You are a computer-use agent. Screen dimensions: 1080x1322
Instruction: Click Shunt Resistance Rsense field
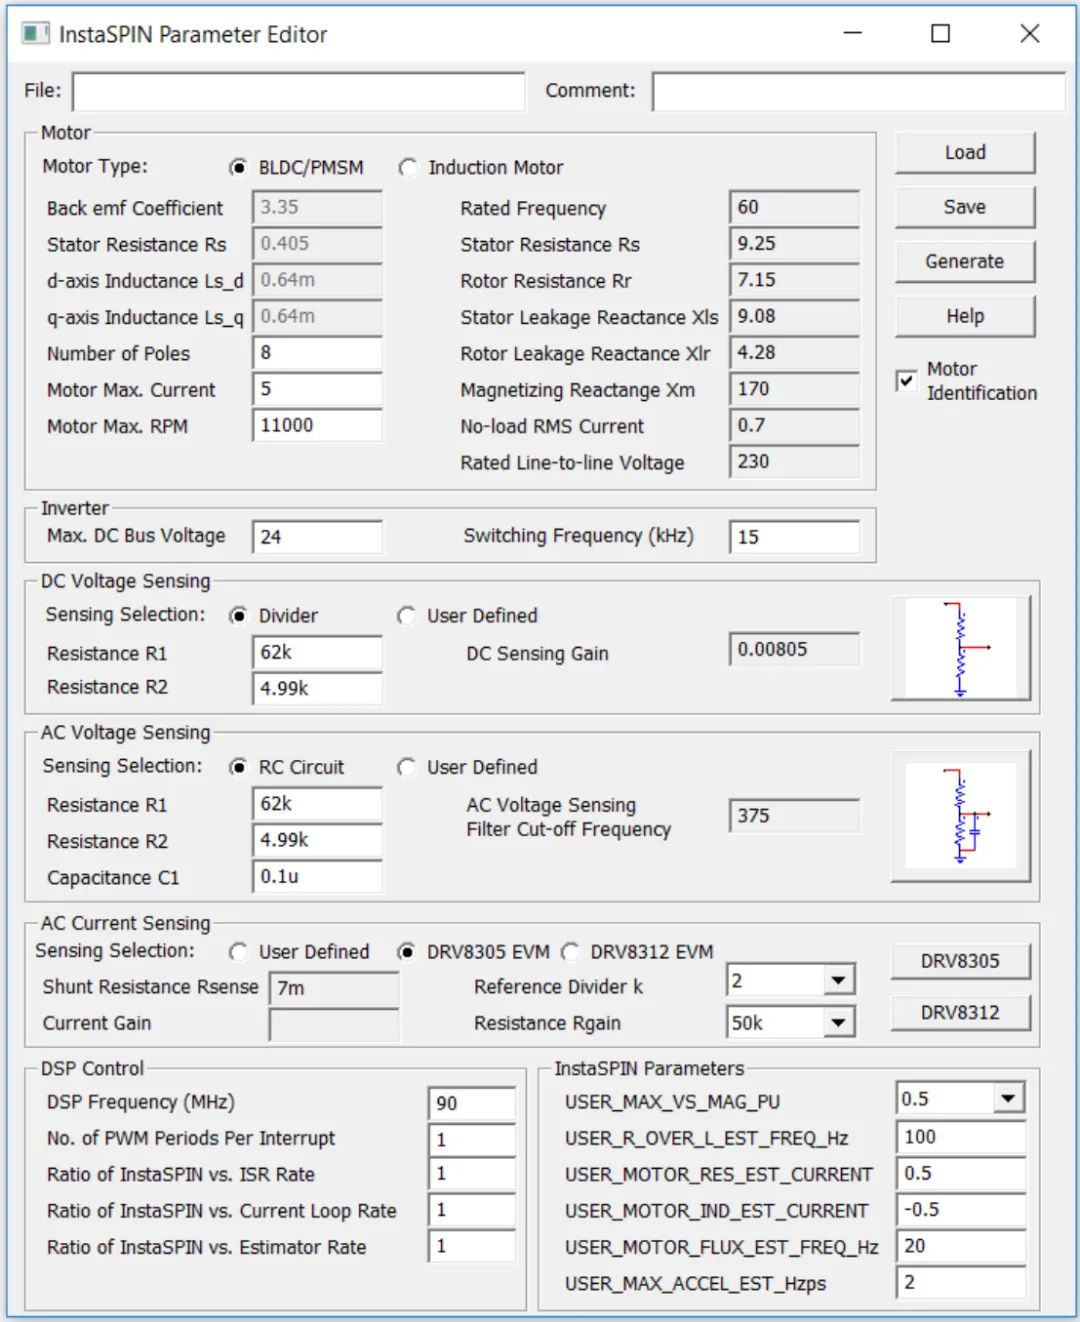click(x=334, y=988)
